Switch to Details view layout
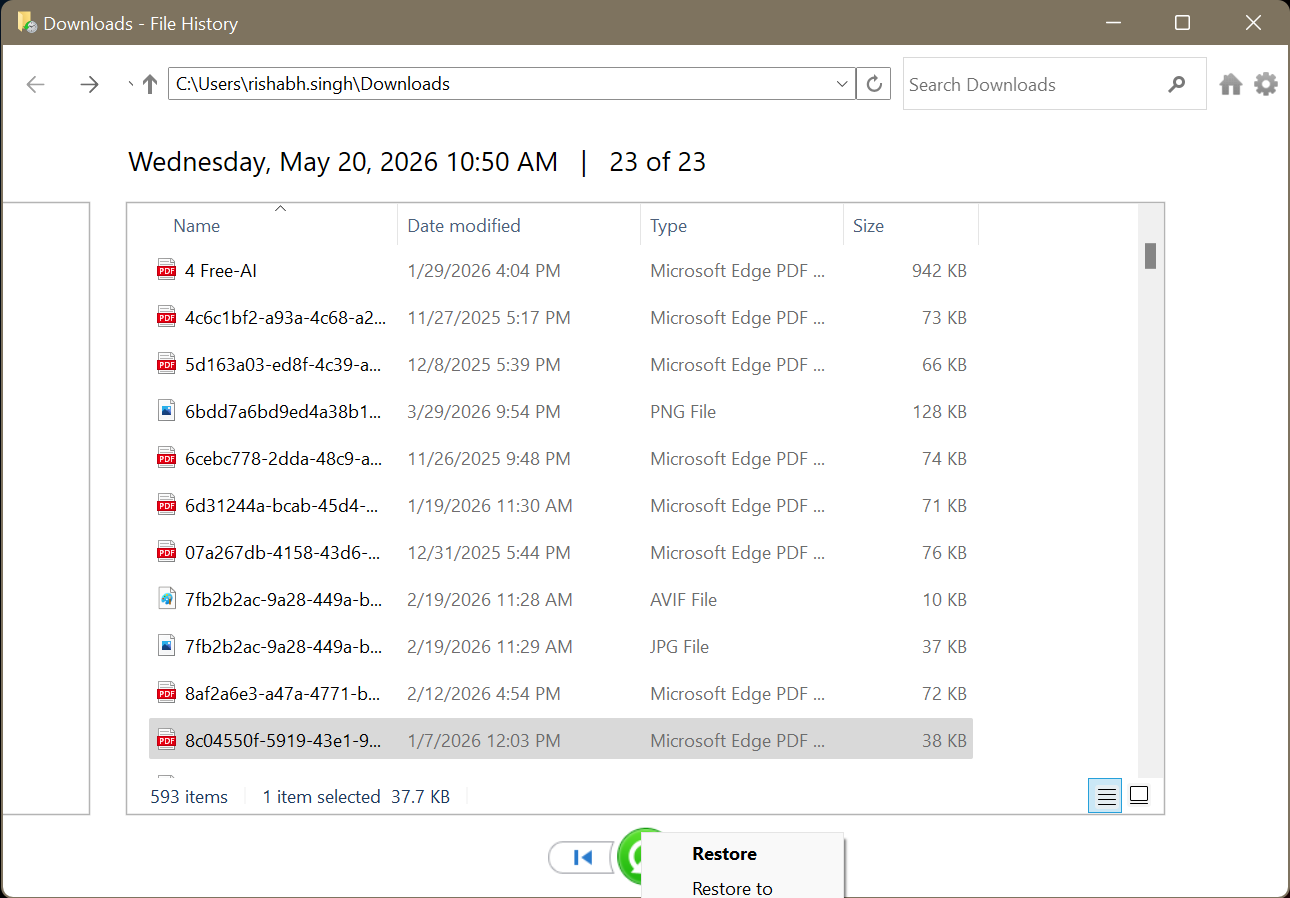Screen dimensions: 1290x898 click(x=1105, y=796)
